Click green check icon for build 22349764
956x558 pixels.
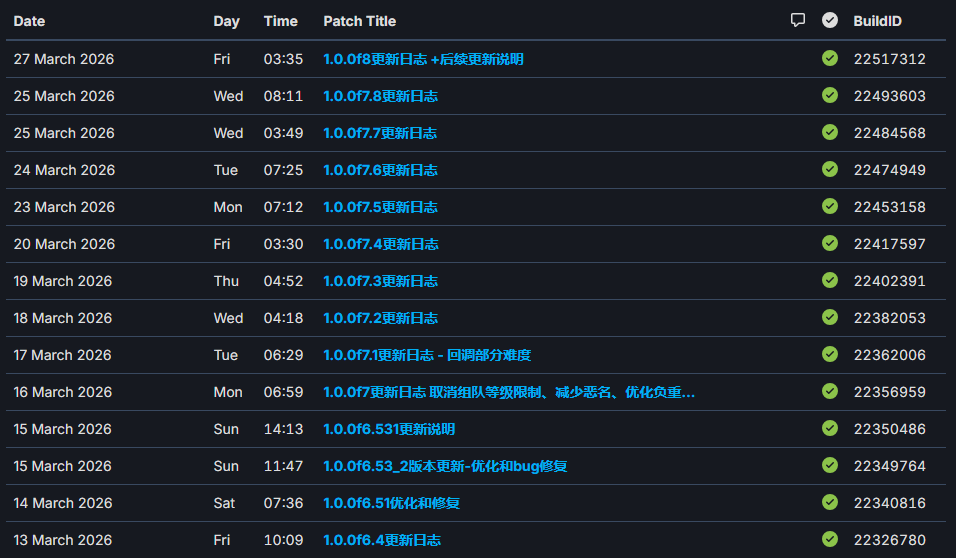click(x=829, y=465)
